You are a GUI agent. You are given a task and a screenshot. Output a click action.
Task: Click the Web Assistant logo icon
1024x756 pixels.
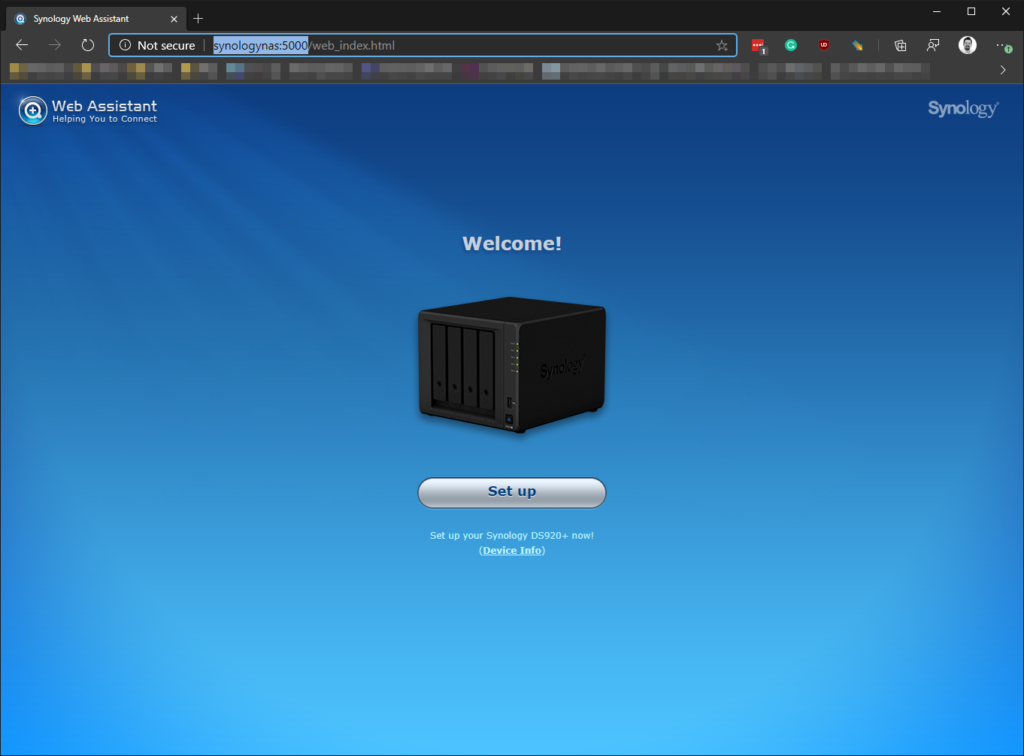33,110
